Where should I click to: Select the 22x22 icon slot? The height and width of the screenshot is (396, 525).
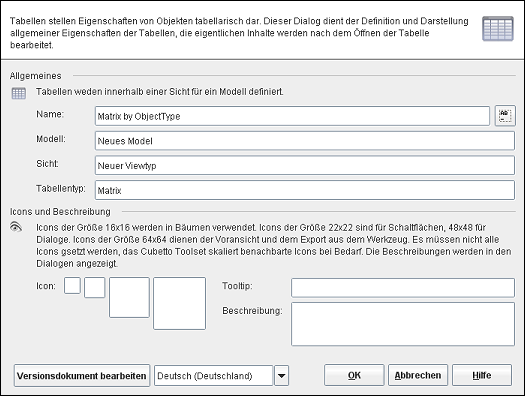tap(94, 287)
